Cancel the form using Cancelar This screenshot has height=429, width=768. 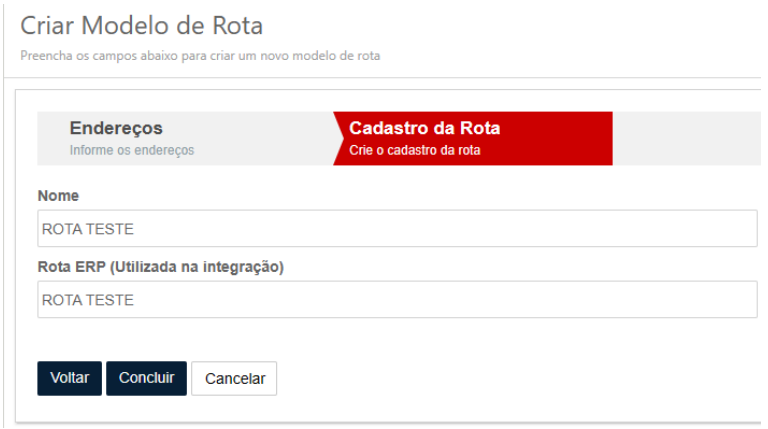pyautogui.click(x=234, y=378)
